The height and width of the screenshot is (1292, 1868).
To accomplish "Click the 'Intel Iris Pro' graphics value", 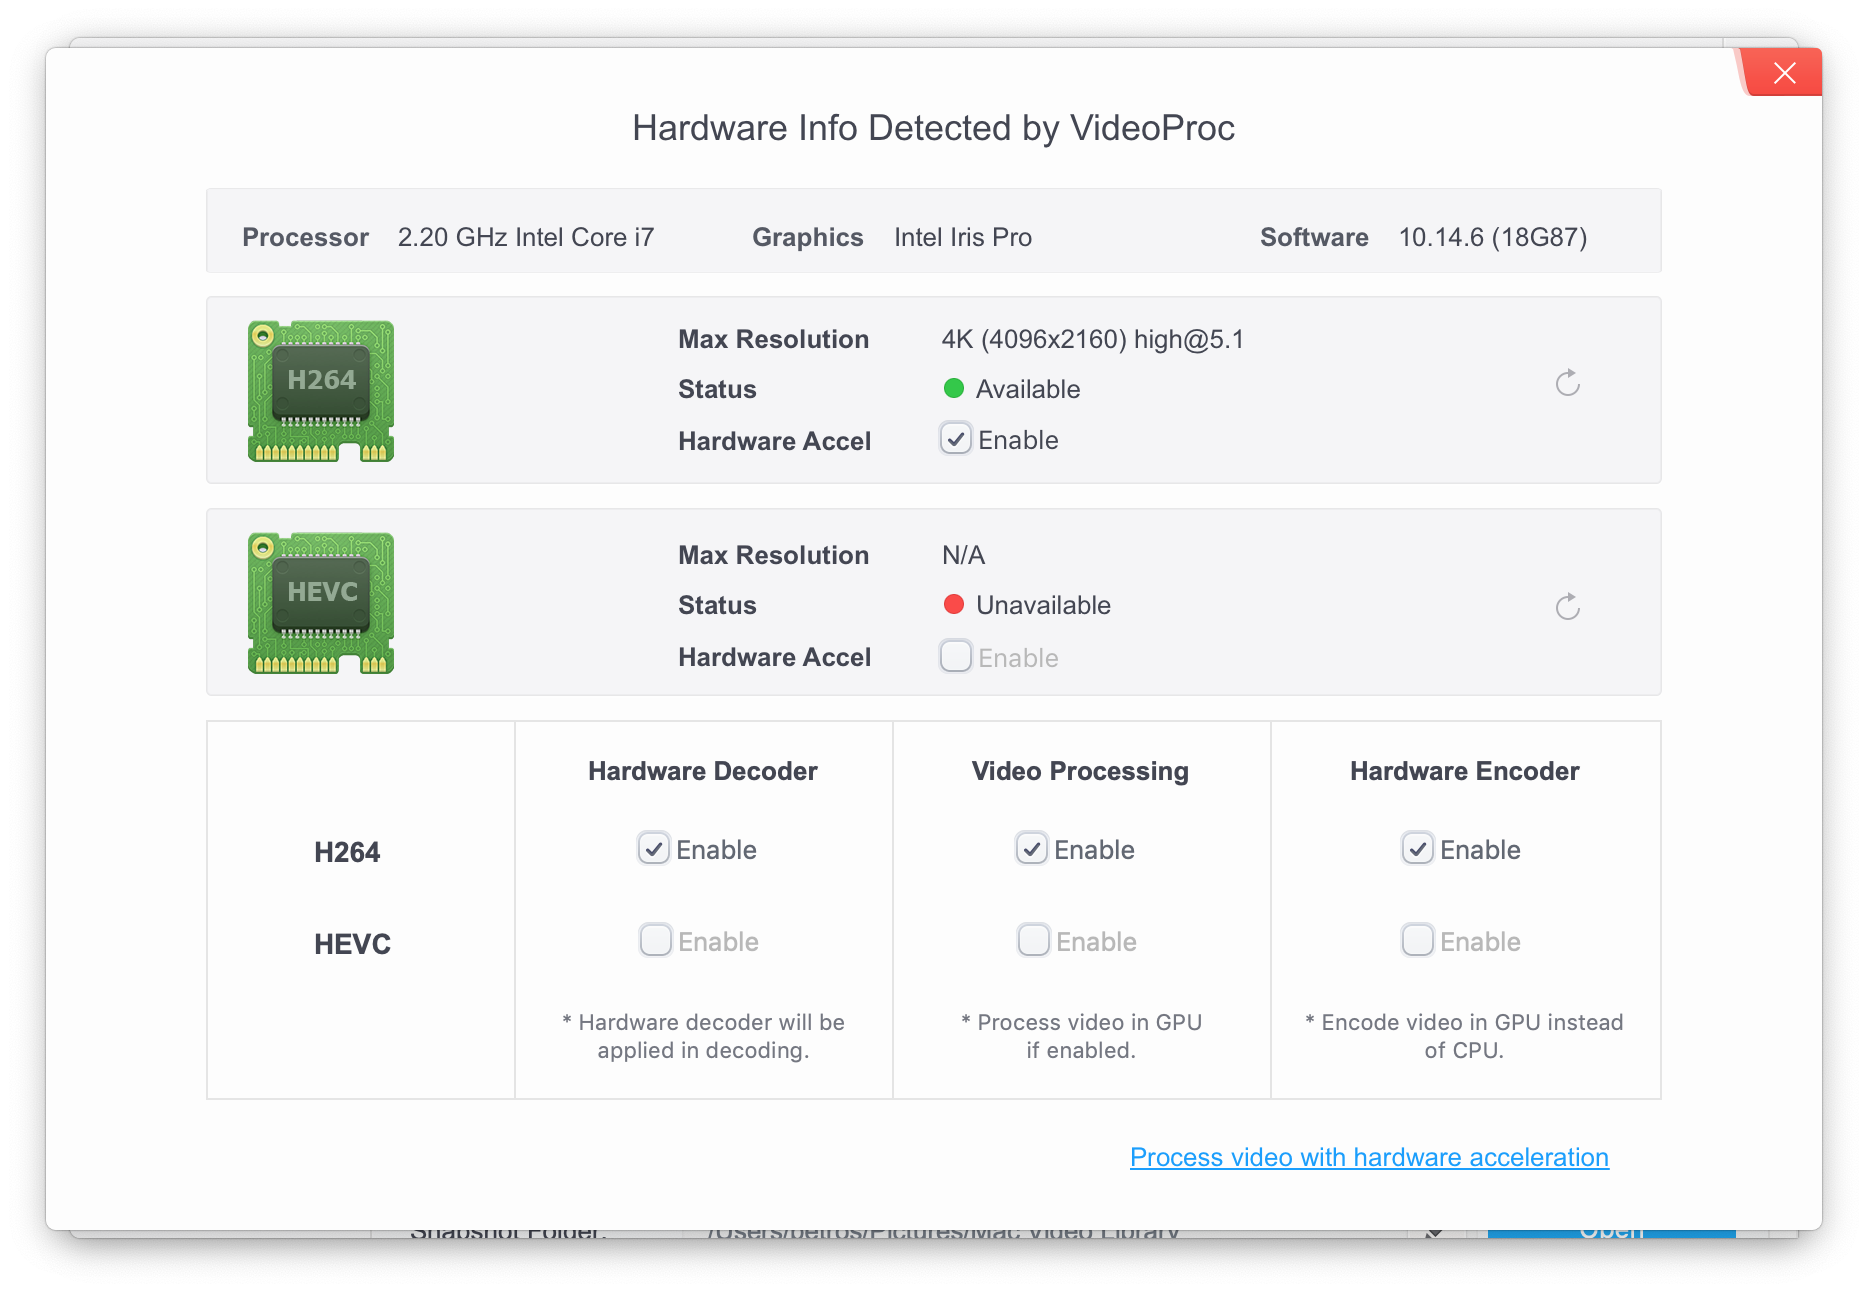I will 963,237.
